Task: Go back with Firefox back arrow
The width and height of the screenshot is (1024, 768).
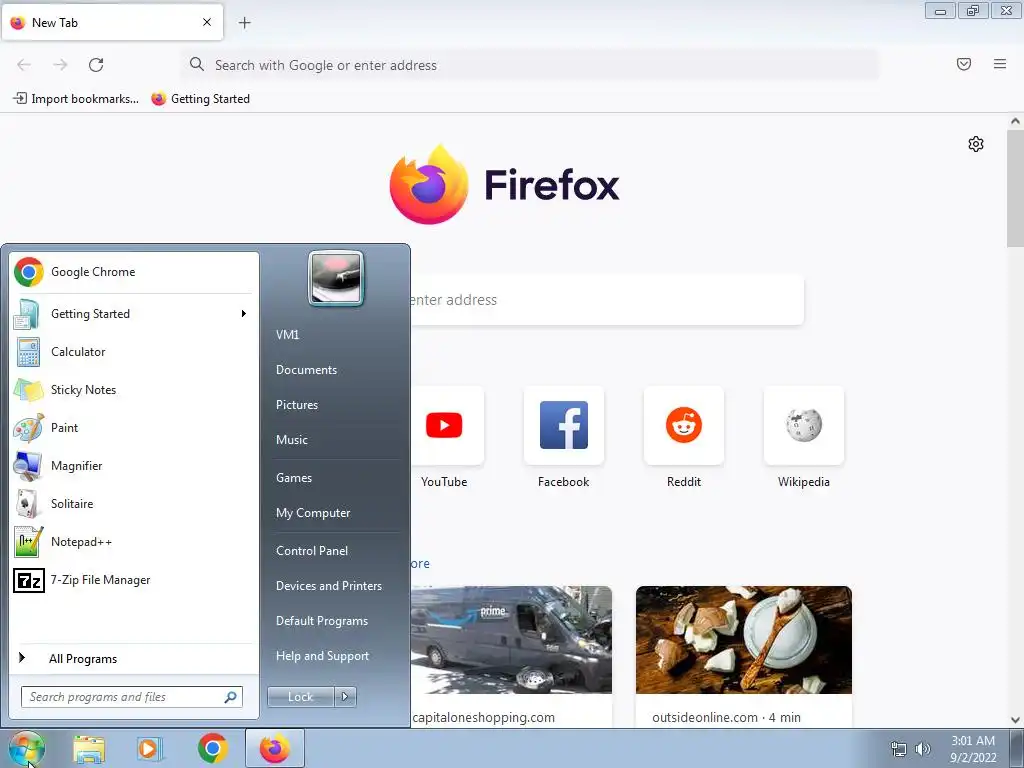Action: (24, 65)
